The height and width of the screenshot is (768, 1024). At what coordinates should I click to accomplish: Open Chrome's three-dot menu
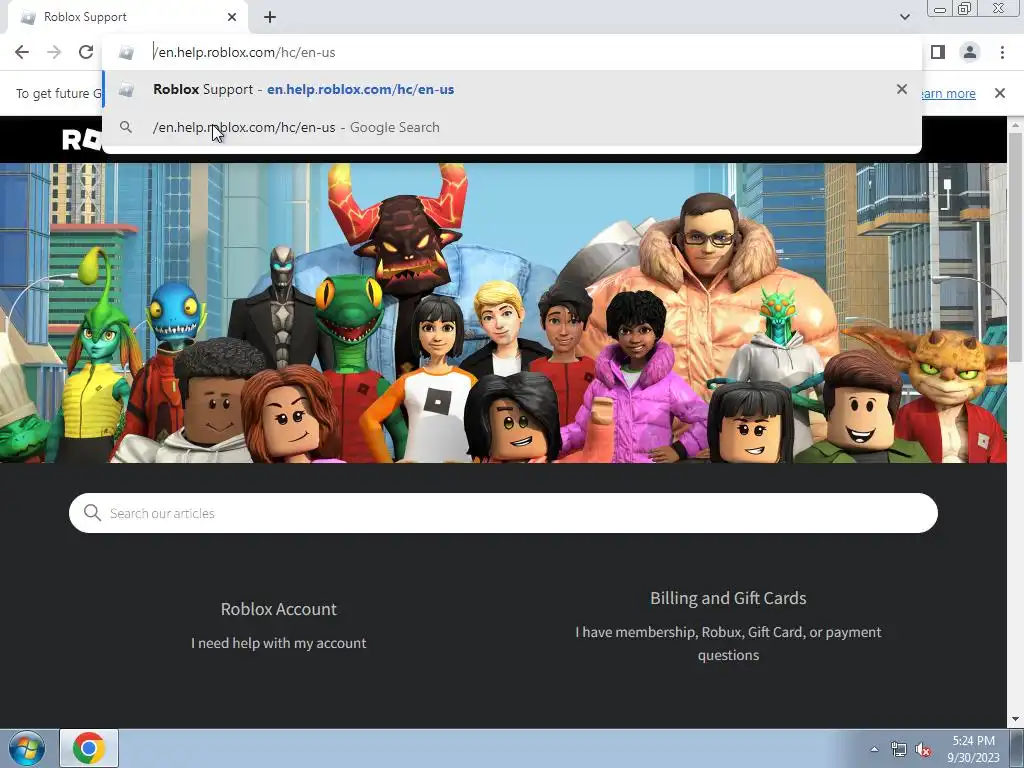pyautogui.click(x=1002, y=52)
